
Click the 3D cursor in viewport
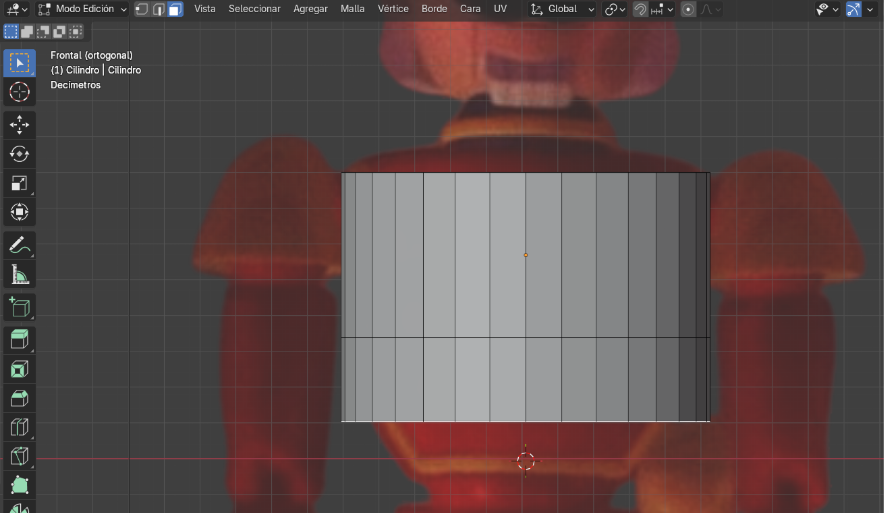[525, 461]
